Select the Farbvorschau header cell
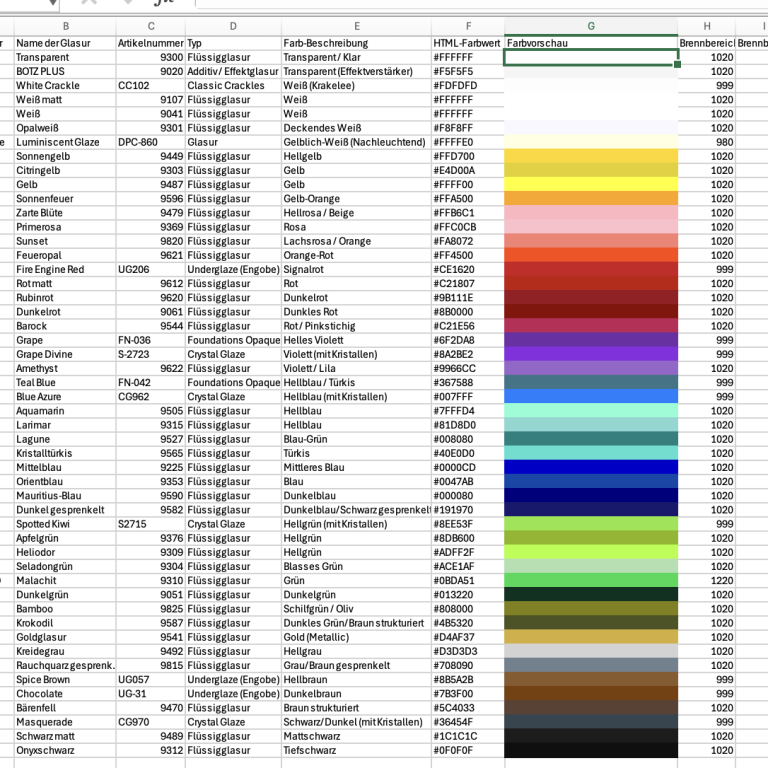This screenshot has height=768, width=768. tap(591, 43)
